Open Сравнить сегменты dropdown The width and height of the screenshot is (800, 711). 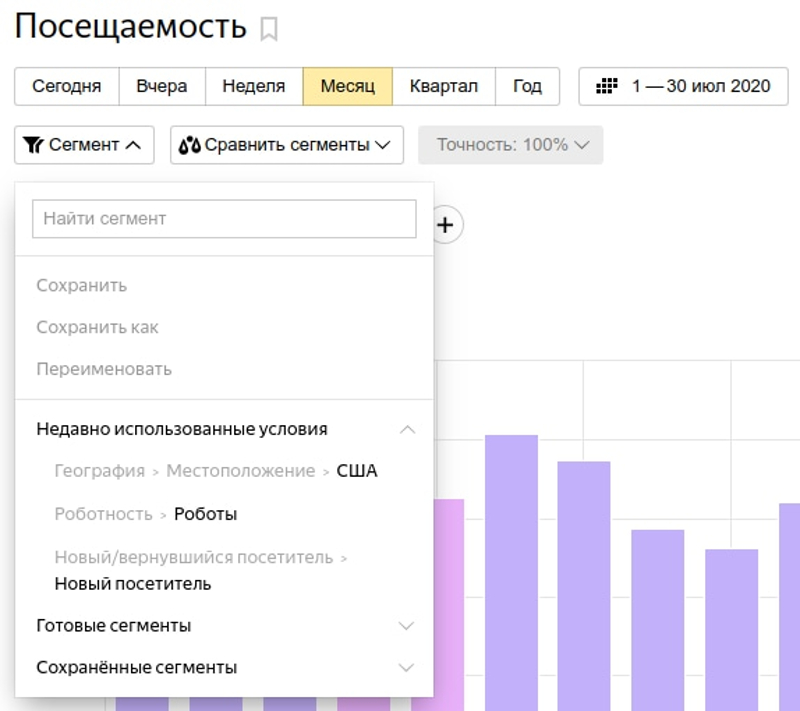(287, 145)
